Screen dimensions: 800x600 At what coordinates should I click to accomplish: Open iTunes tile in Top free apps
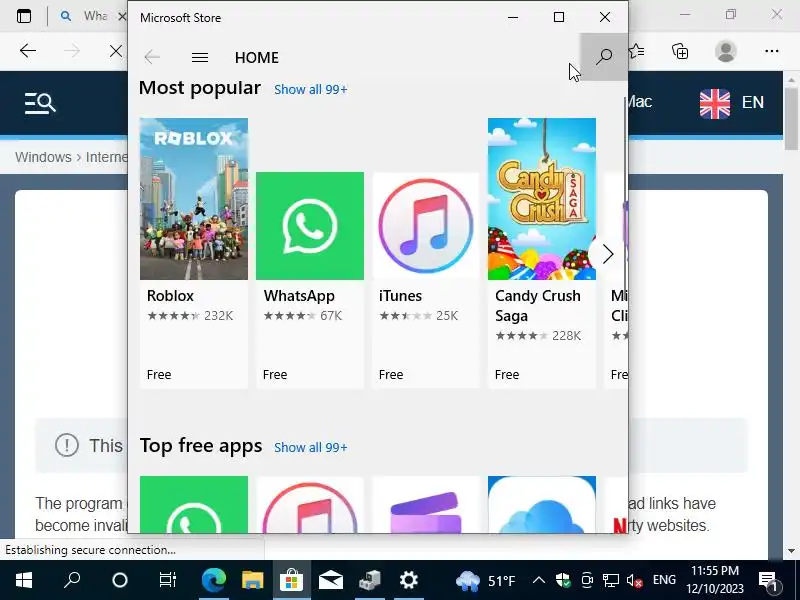click(x=310, y=505)
